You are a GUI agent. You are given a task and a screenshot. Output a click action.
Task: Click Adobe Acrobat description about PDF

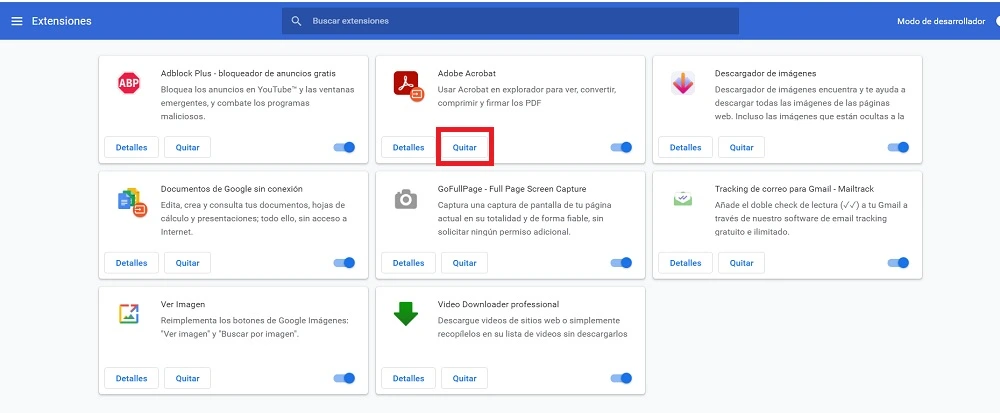527,96
